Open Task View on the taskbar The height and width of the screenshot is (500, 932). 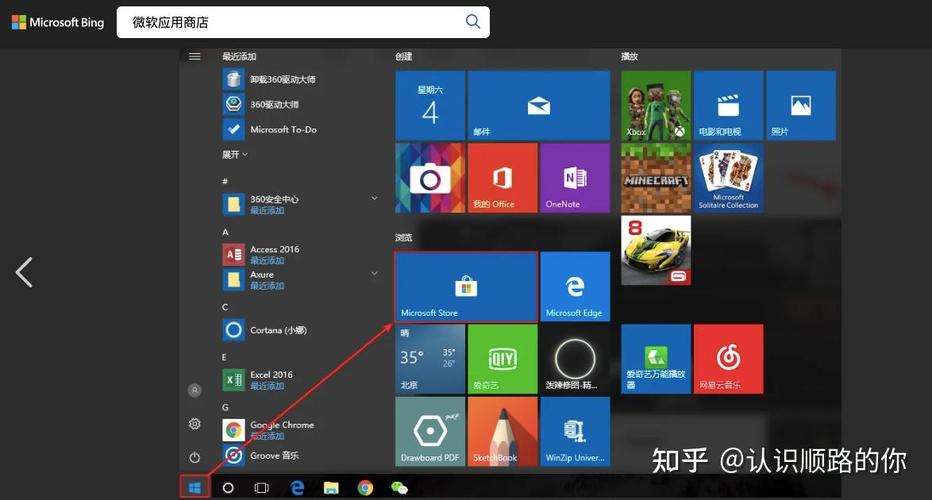262,488
